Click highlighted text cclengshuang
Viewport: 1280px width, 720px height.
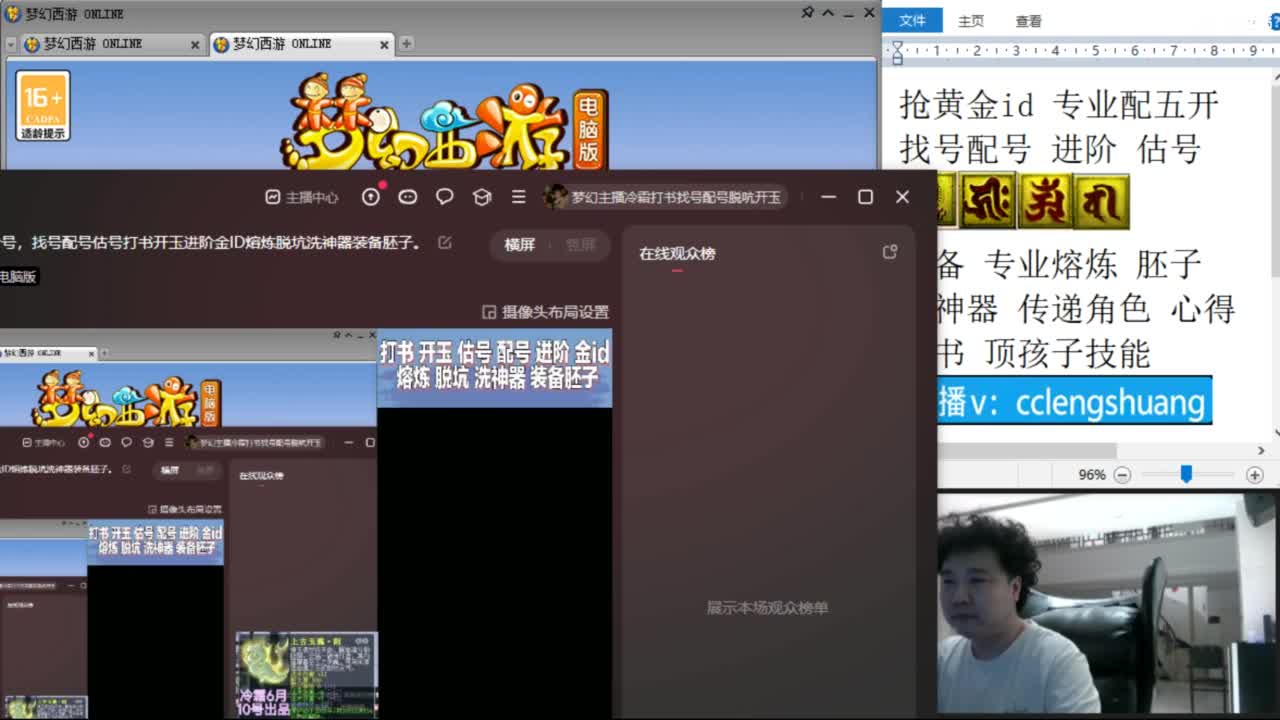[1110, 402]
